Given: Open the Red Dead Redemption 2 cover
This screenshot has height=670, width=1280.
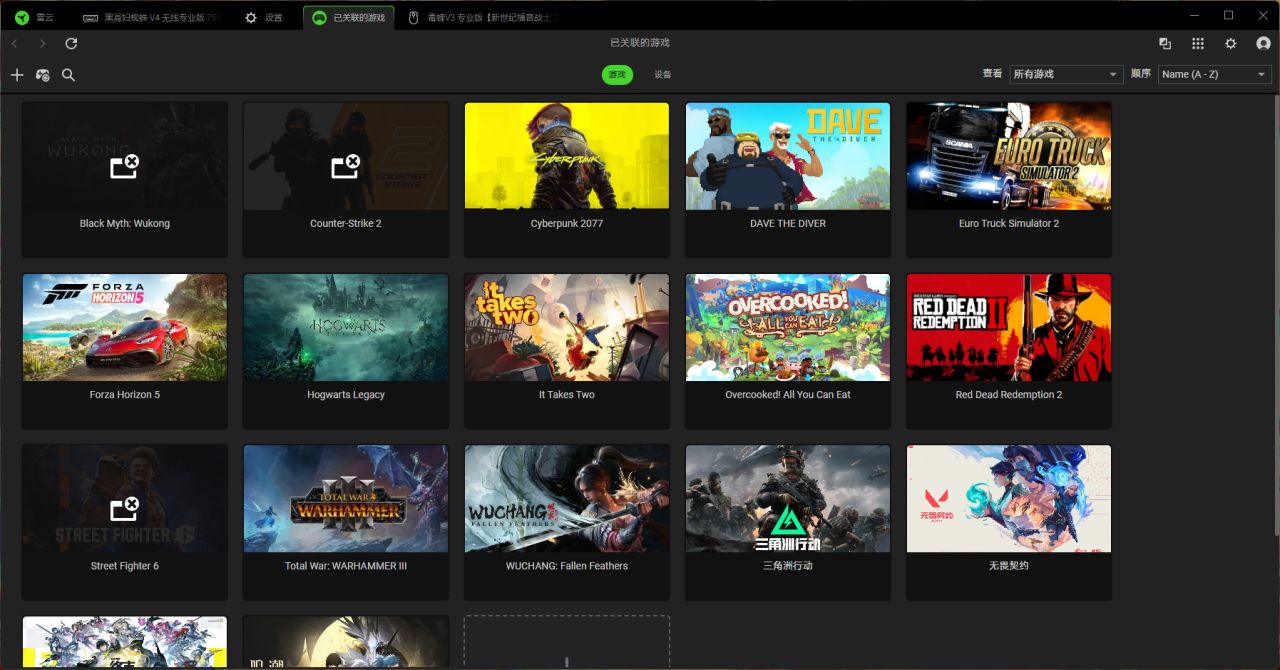Looking at the screenshot, I should [x=1009, y=327].
